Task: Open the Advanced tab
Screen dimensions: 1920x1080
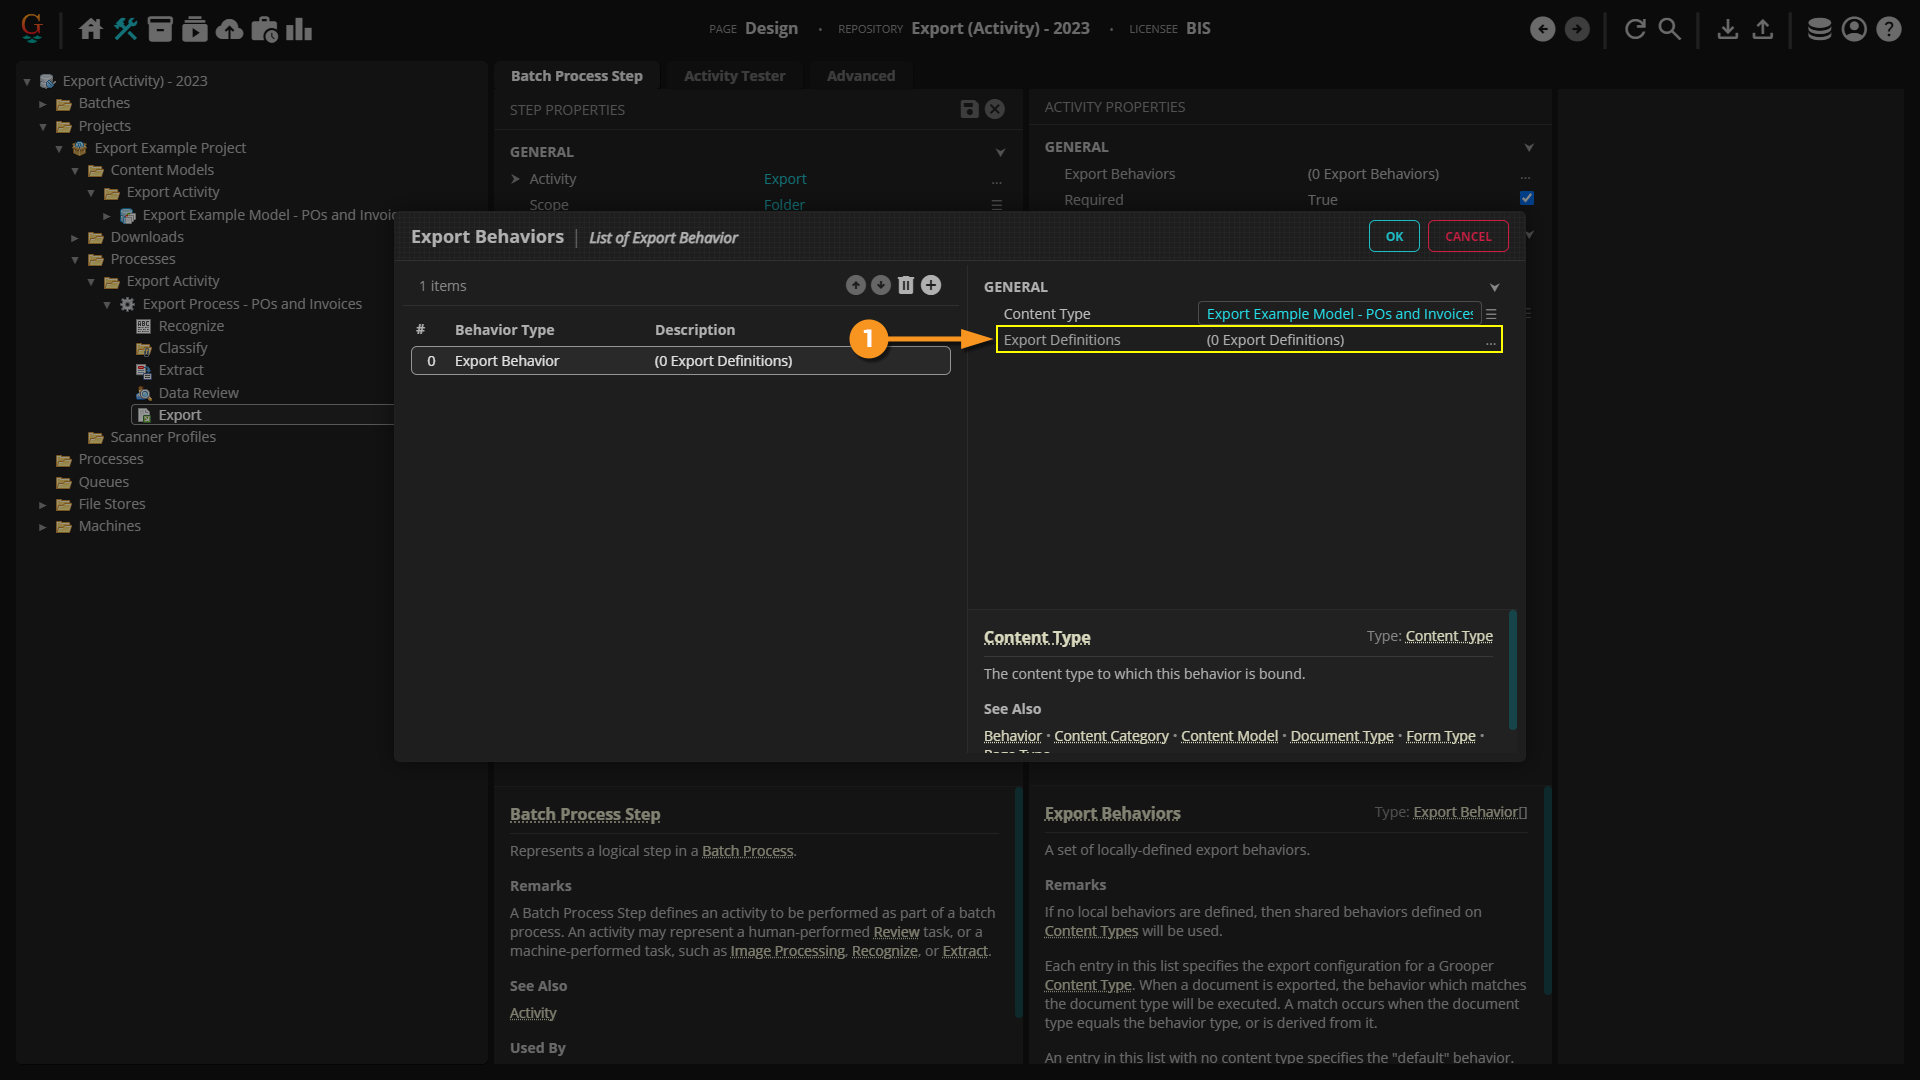Action: [x=860, y=76]
